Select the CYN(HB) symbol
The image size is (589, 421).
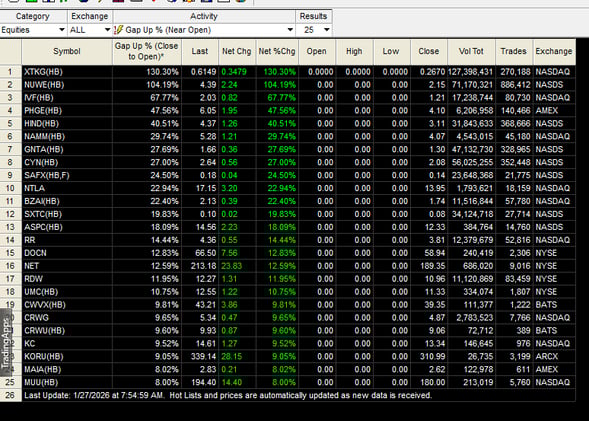pos(41,162)
